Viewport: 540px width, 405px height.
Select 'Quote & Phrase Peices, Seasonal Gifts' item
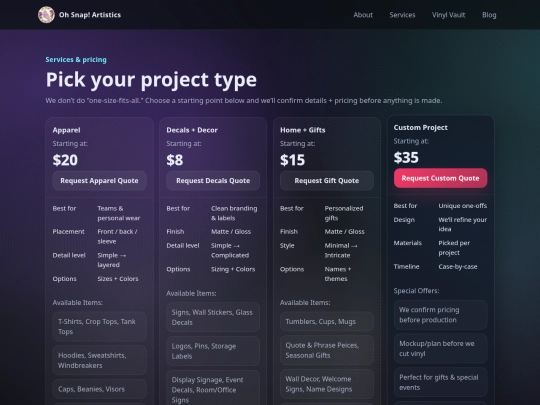pos(327,350)
